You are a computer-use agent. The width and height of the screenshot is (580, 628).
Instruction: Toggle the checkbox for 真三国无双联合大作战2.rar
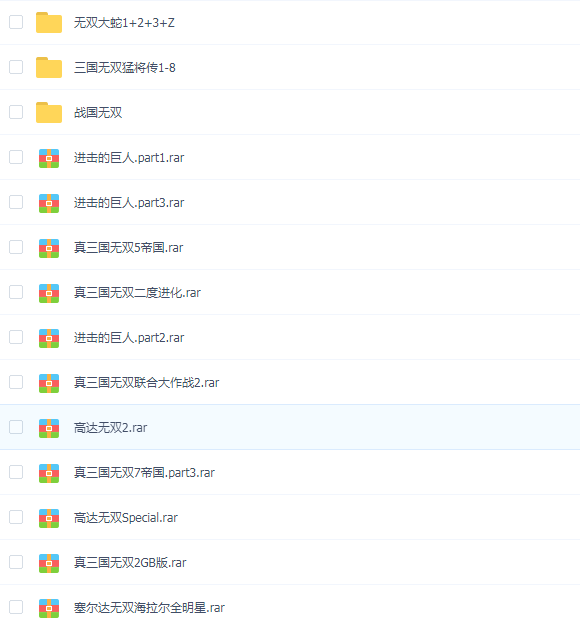click(16, 382)
